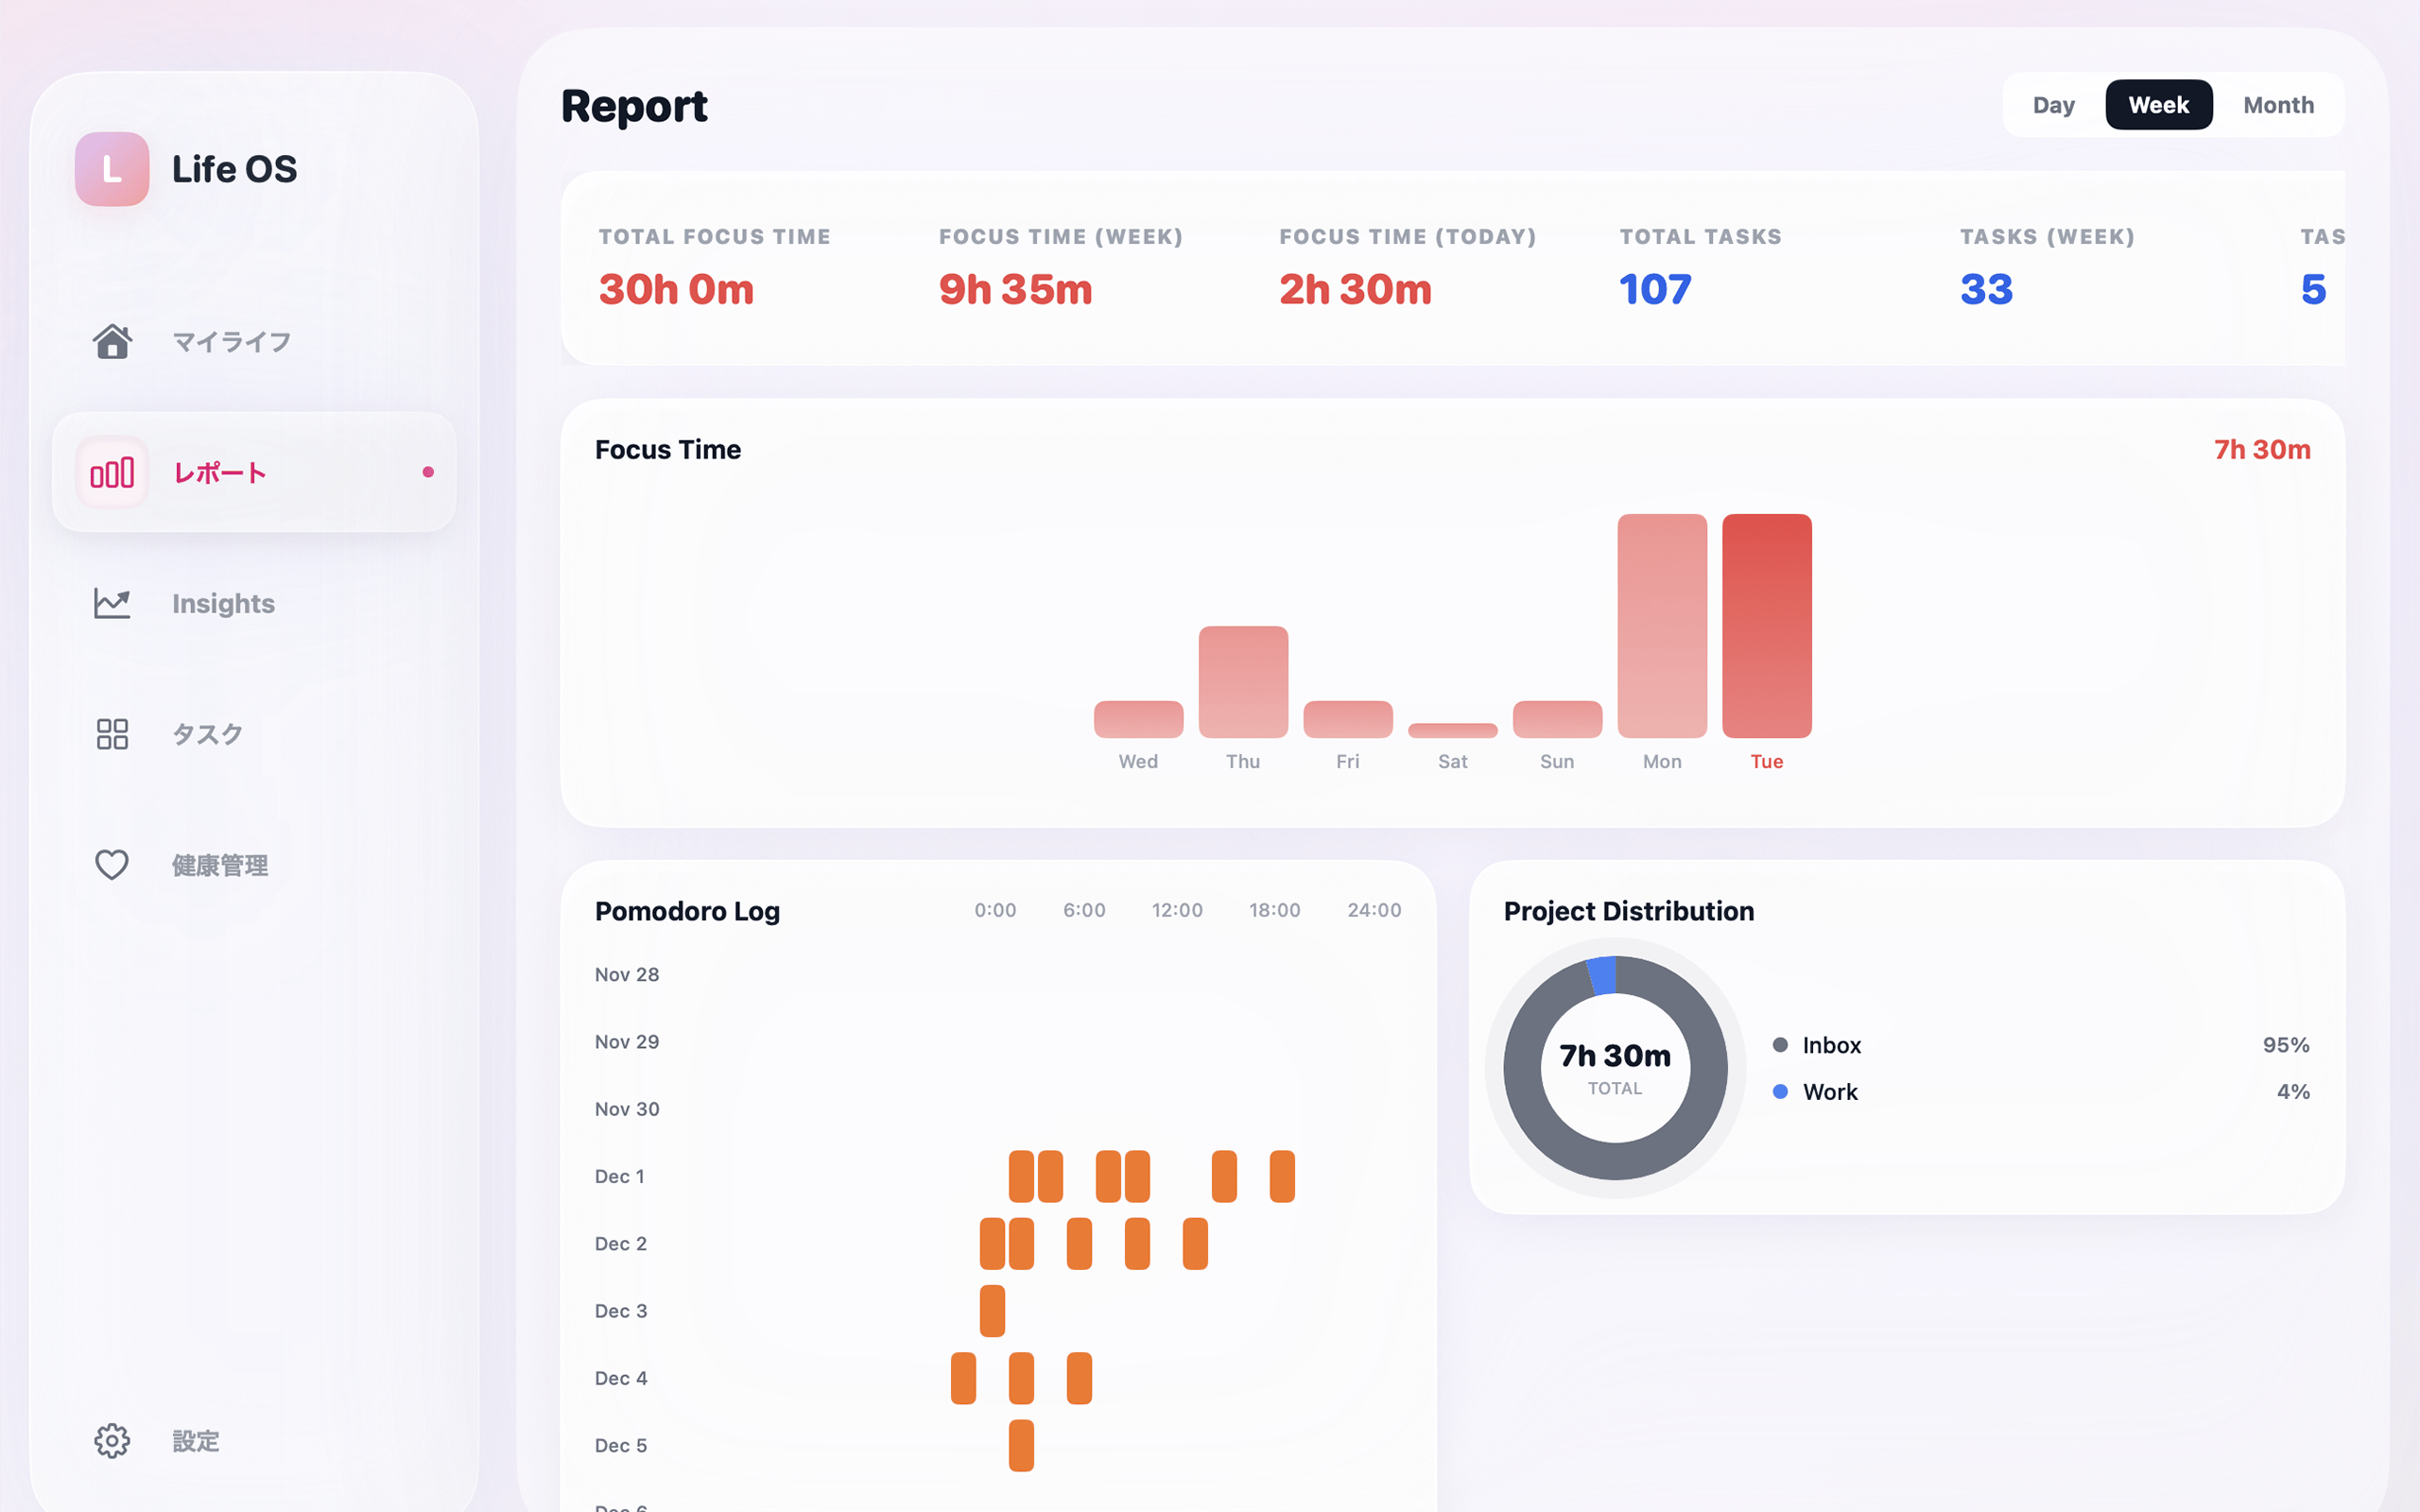Switch report range to Month
This screenshot has width=2420, height=1512.
click(x=2277, y=105)
